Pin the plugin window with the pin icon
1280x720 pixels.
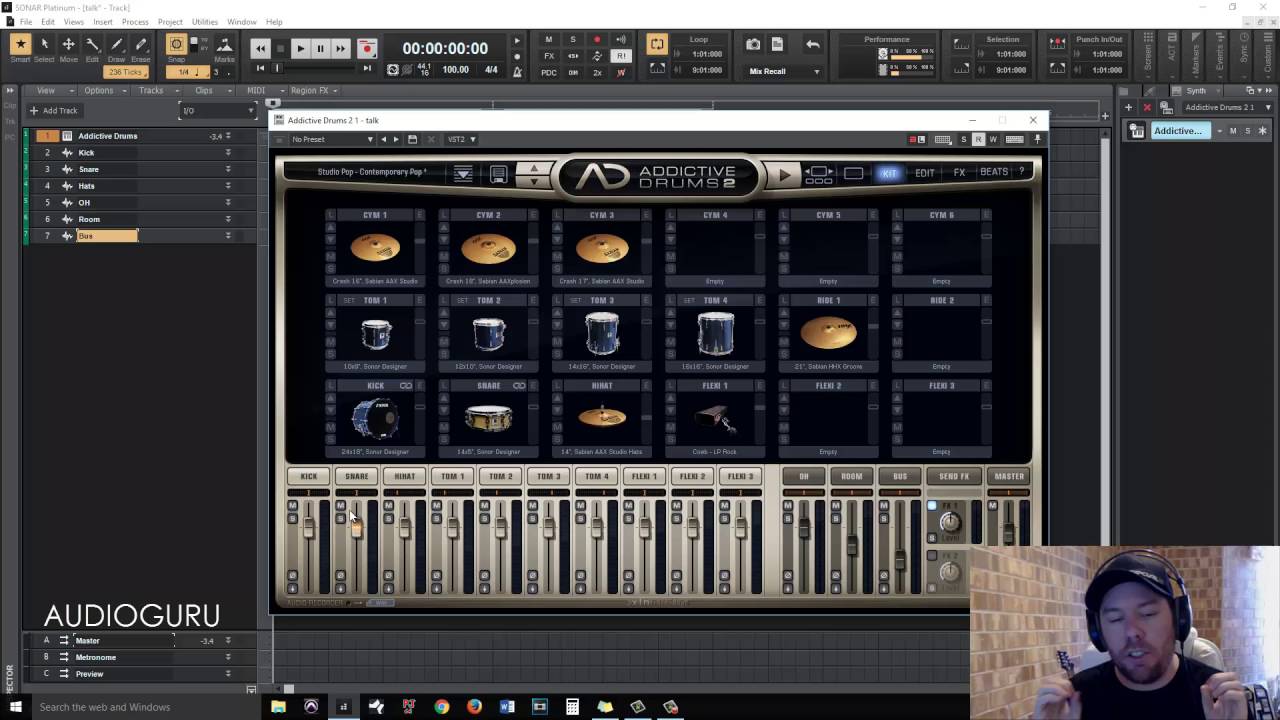coord(1037,139)
